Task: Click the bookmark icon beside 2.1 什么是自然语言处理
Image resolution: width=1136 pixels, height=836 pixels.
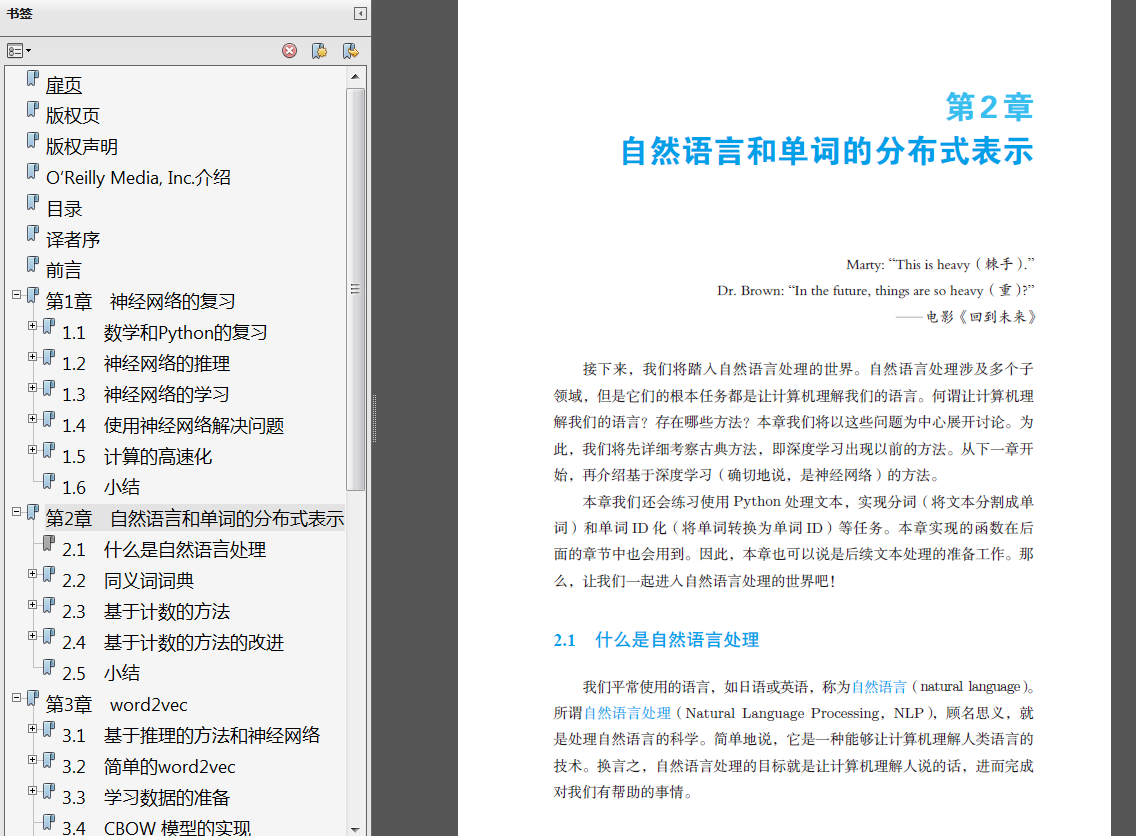Action: click(x=49, y=543)
